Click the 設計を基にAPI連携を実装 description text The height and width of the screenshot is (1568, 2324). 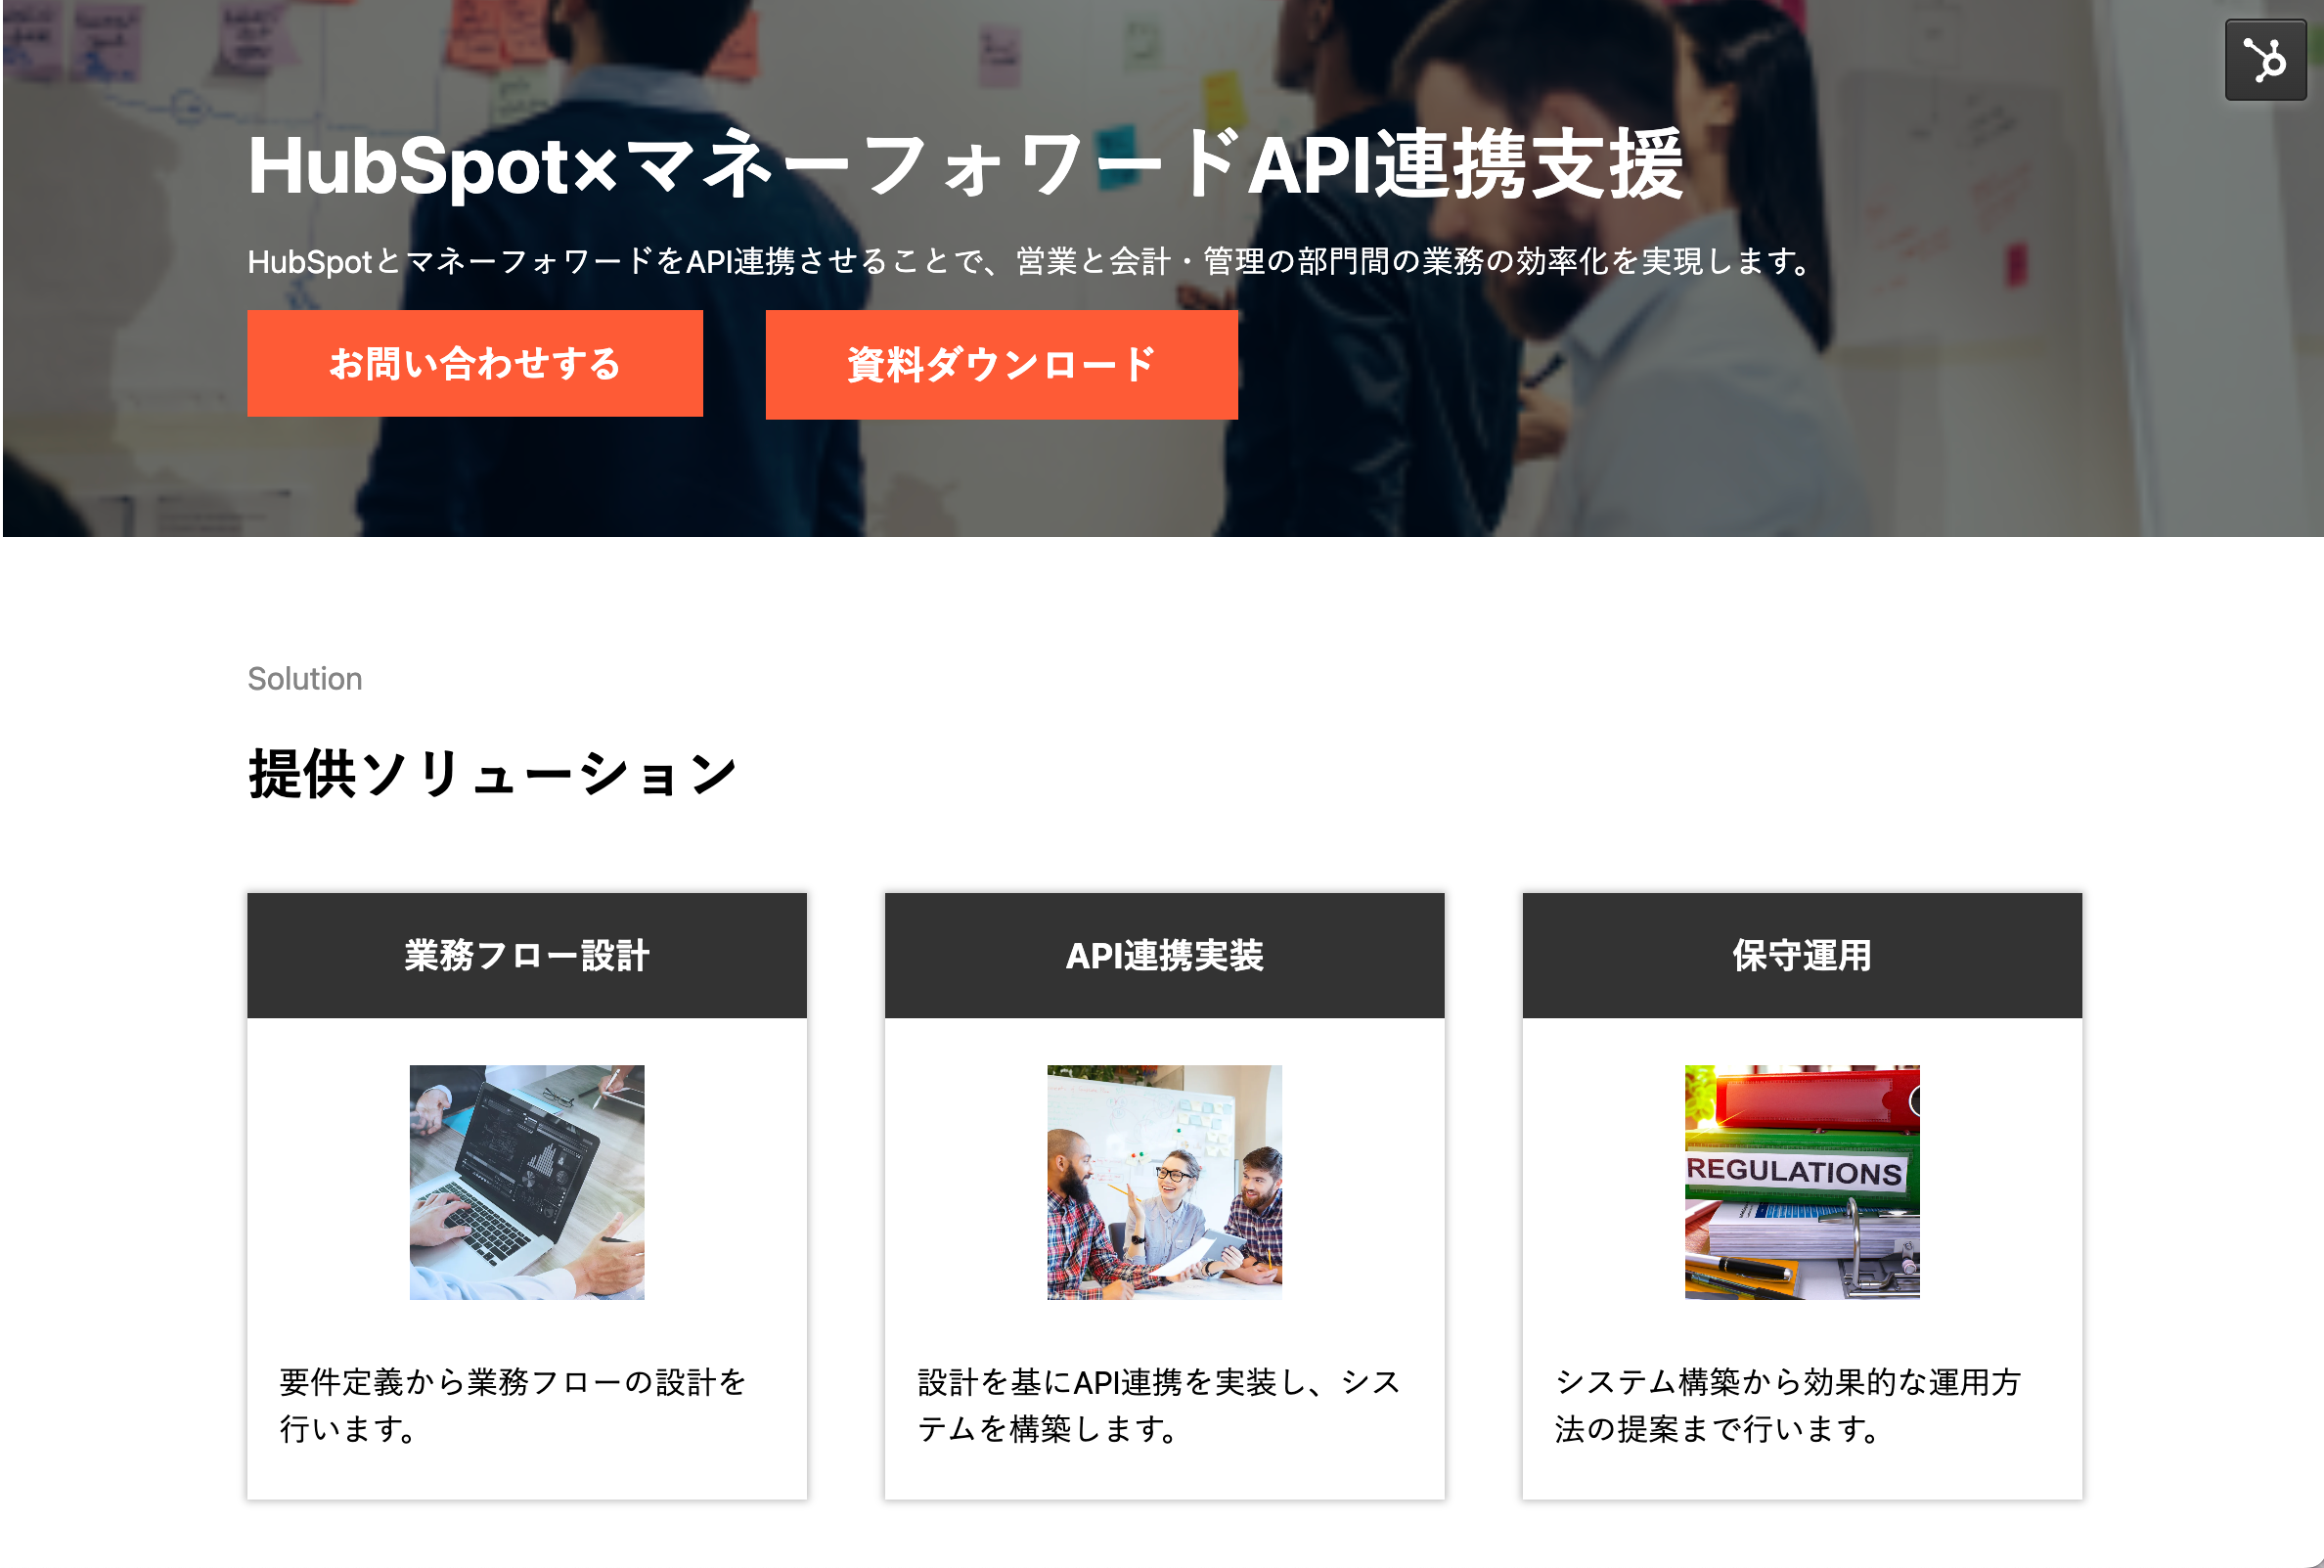click(1159, 1405)
